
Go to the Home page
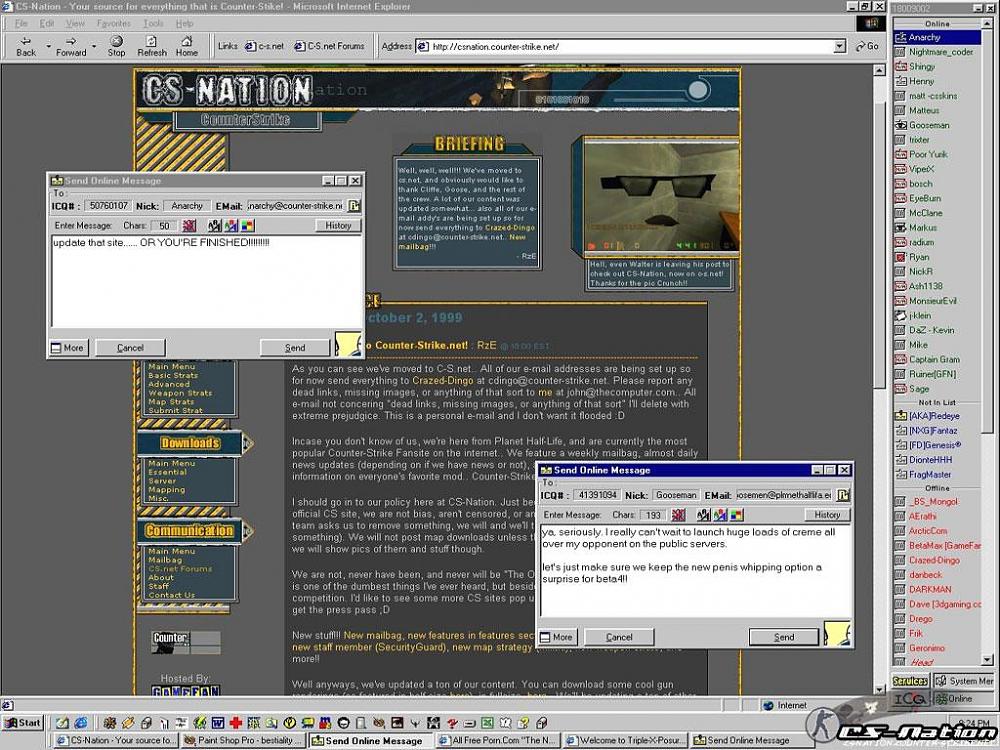[187, 47]
